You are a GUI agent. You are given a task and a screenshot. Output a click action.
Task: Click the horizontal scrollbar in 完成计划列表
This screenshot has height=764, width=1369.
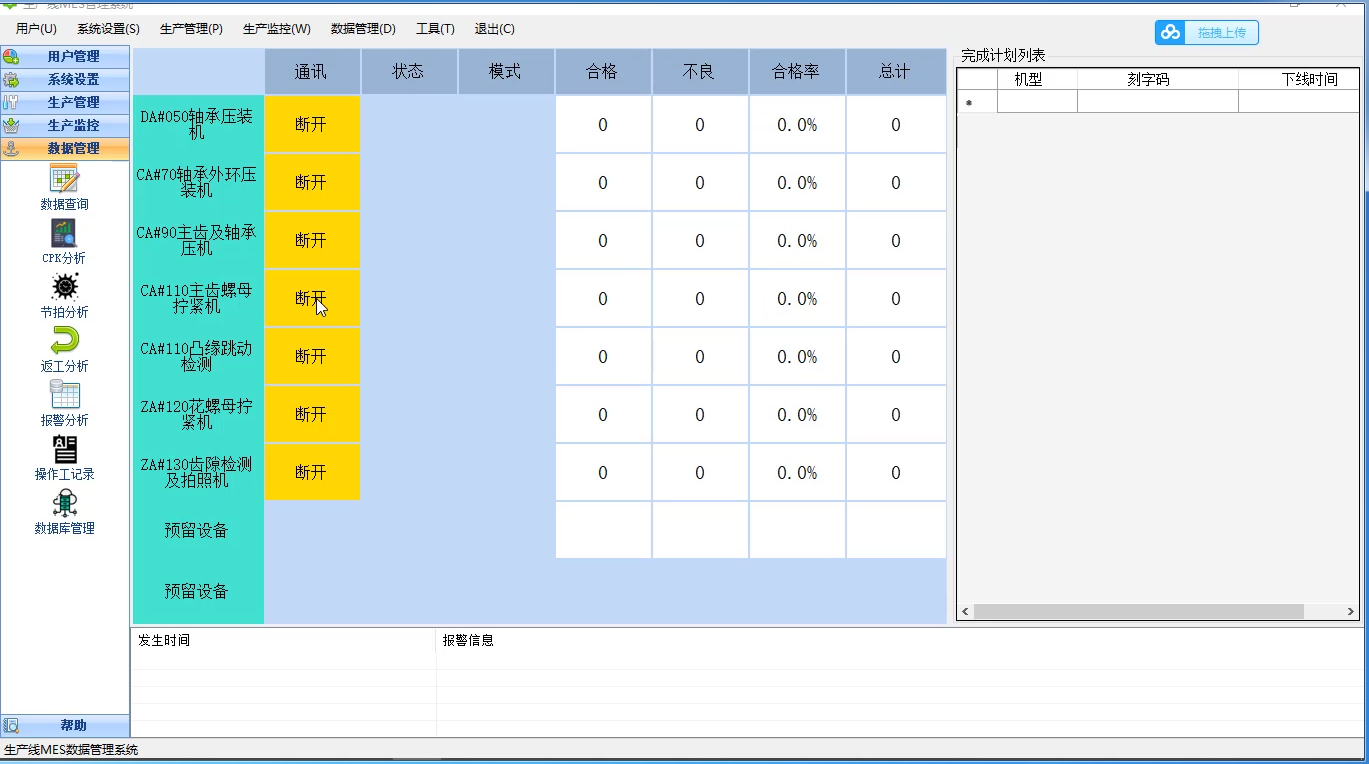coord(1138,612)
